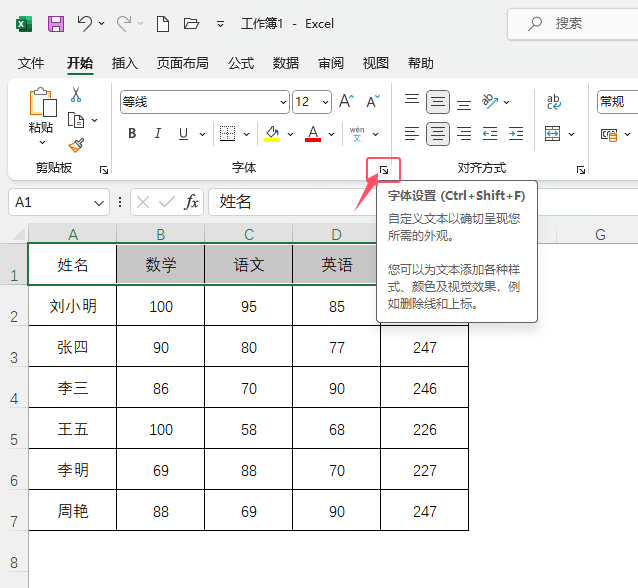
Task: Apply yellow fill color bucket
Action: coord(272,133)
